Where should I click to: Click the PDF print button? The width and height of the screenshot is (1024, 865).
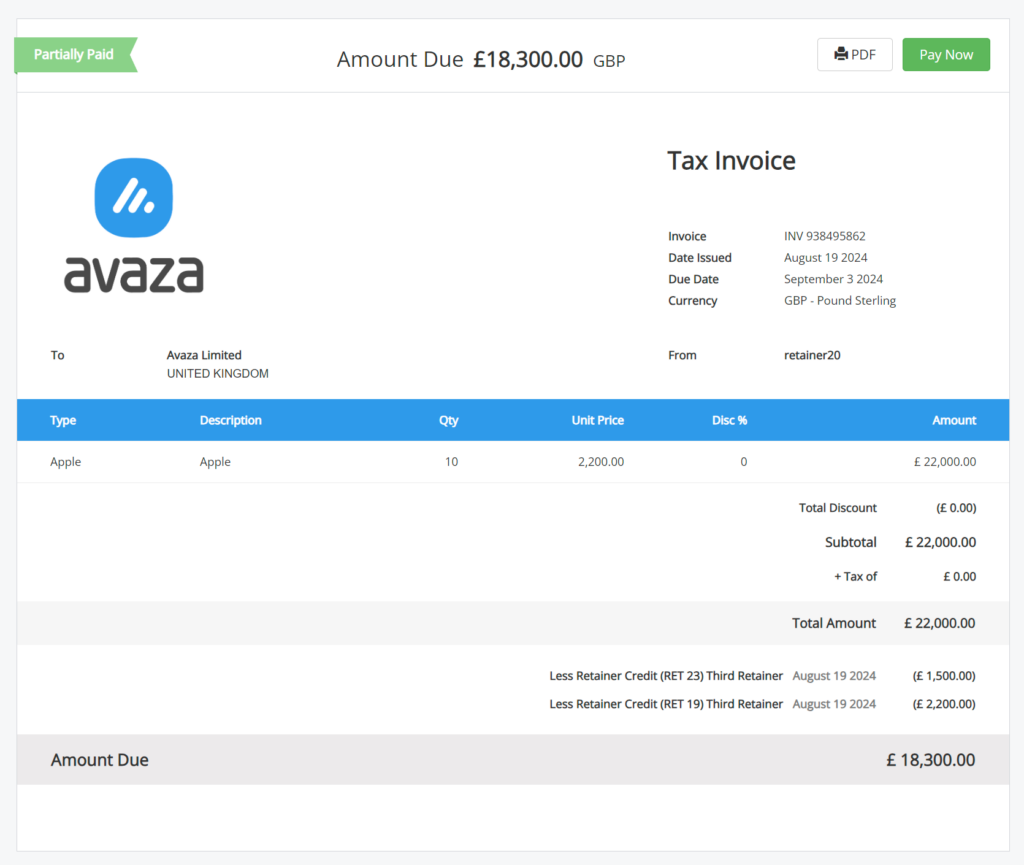click(x=854, y=55)
